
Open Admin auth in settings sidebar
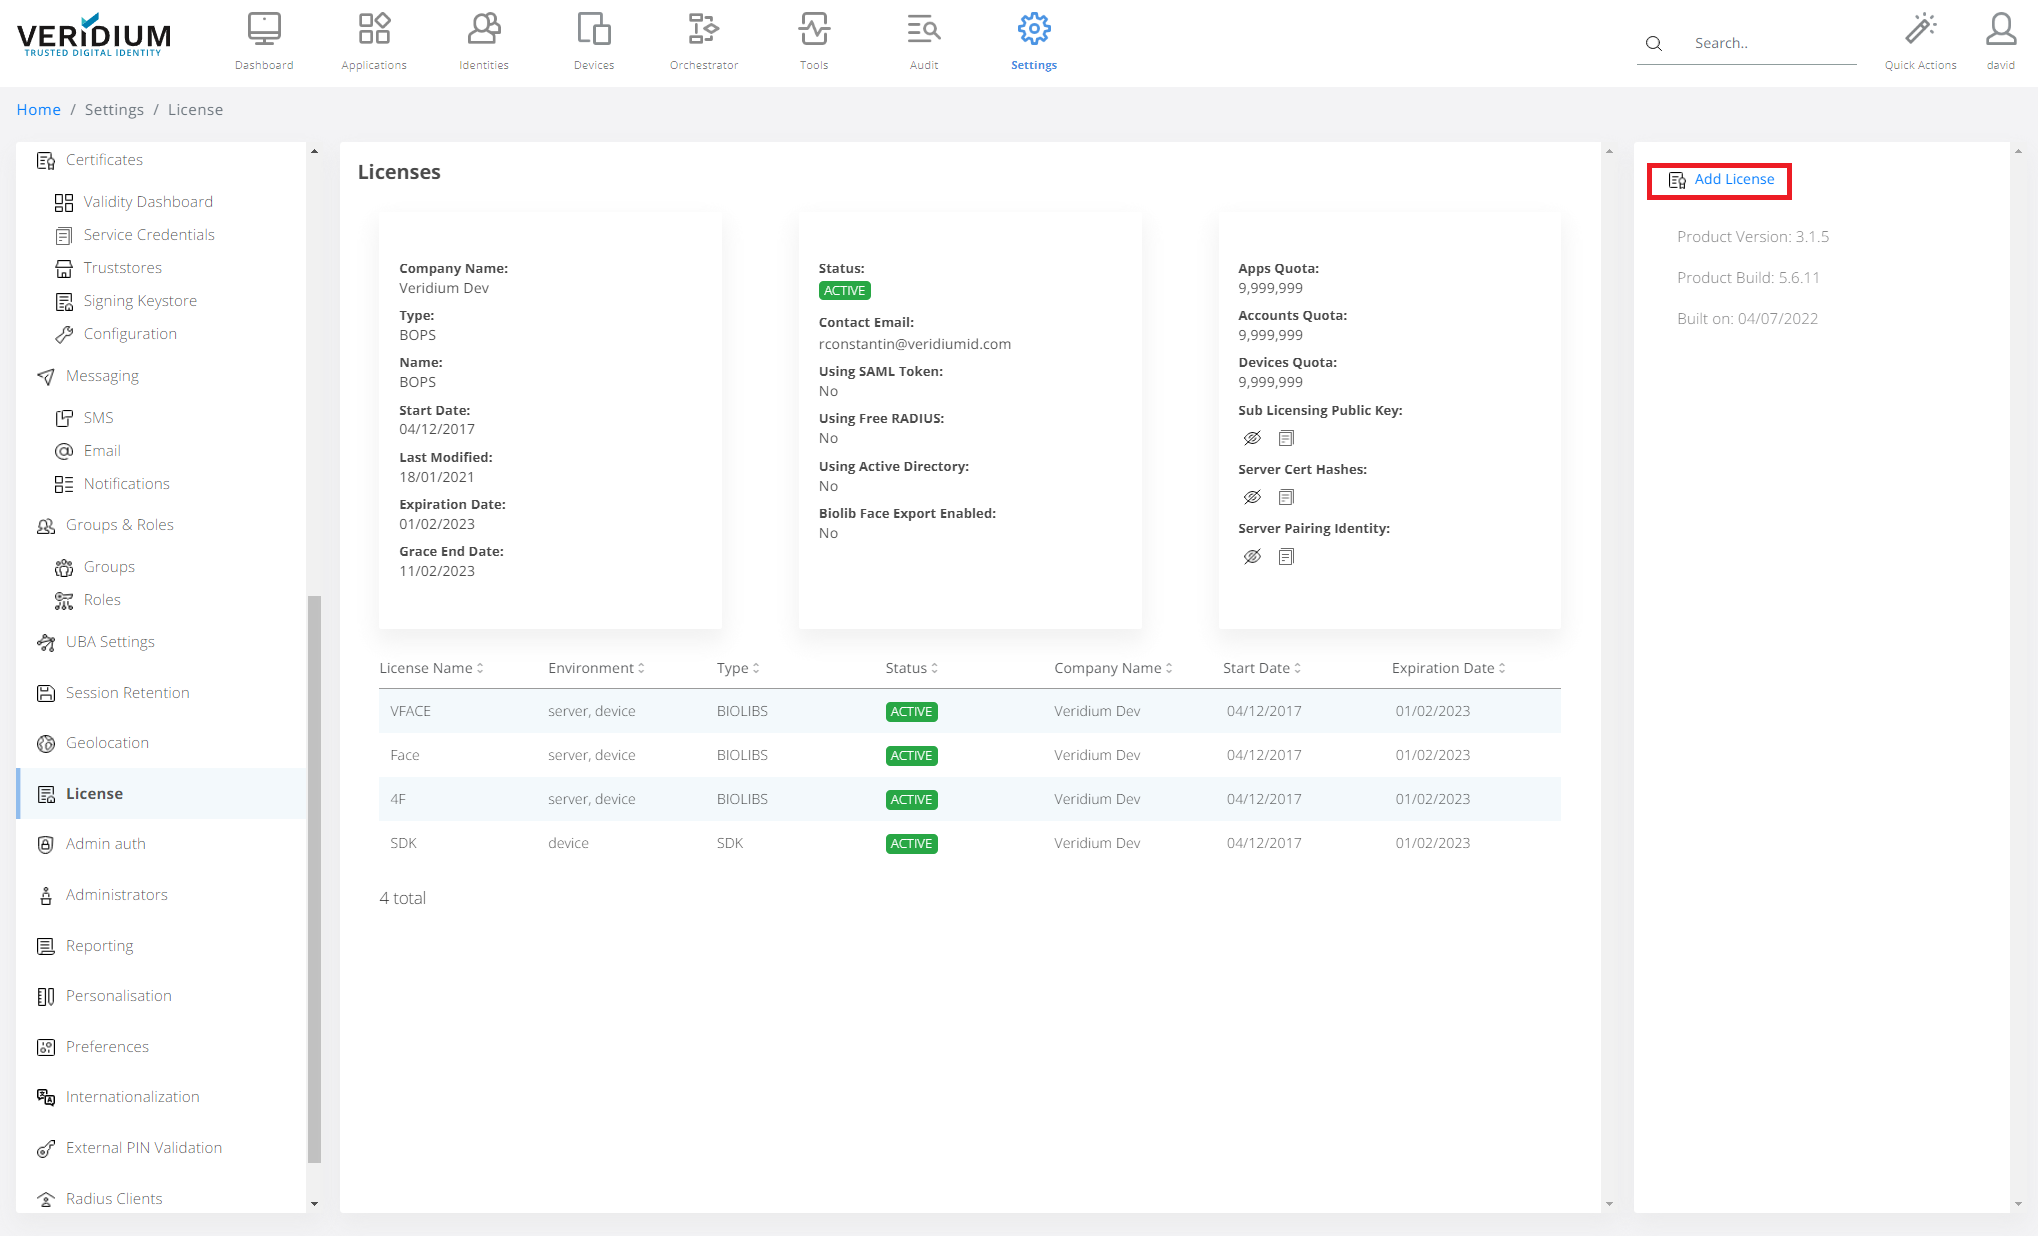click(x=105, y=844)
